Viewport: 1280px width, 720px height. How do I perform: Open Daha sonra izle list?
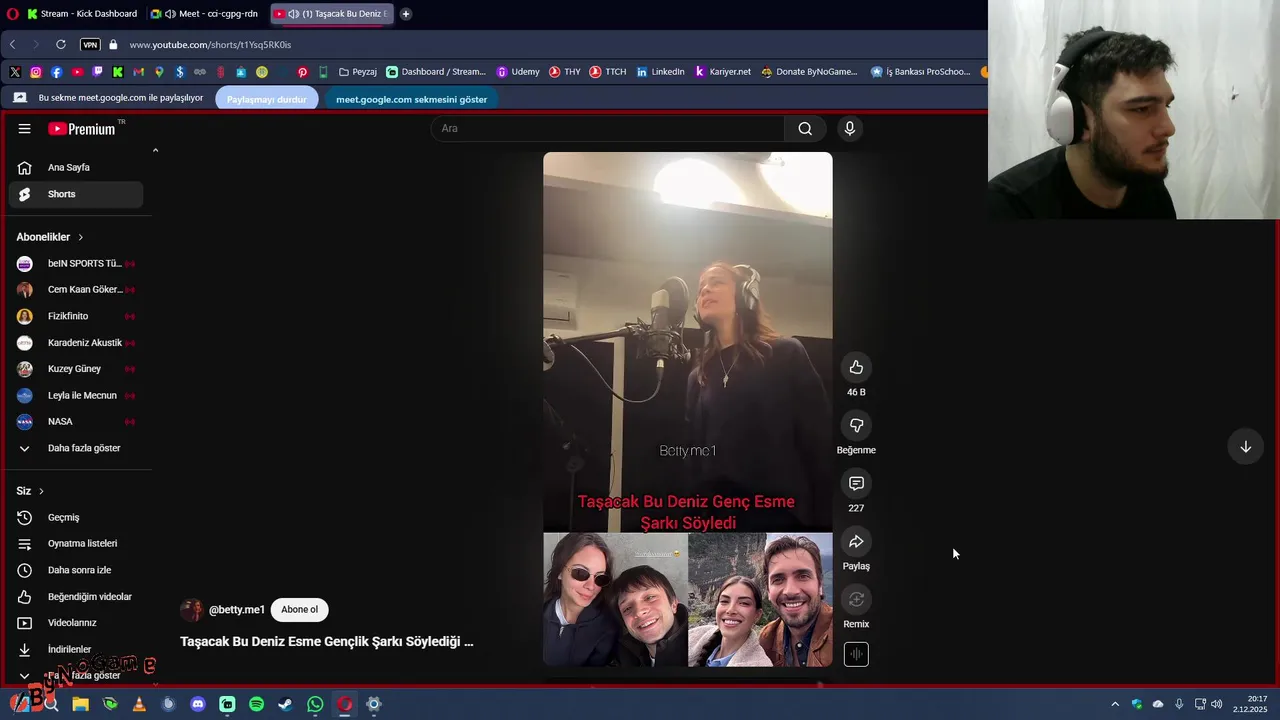click(76, 570)
